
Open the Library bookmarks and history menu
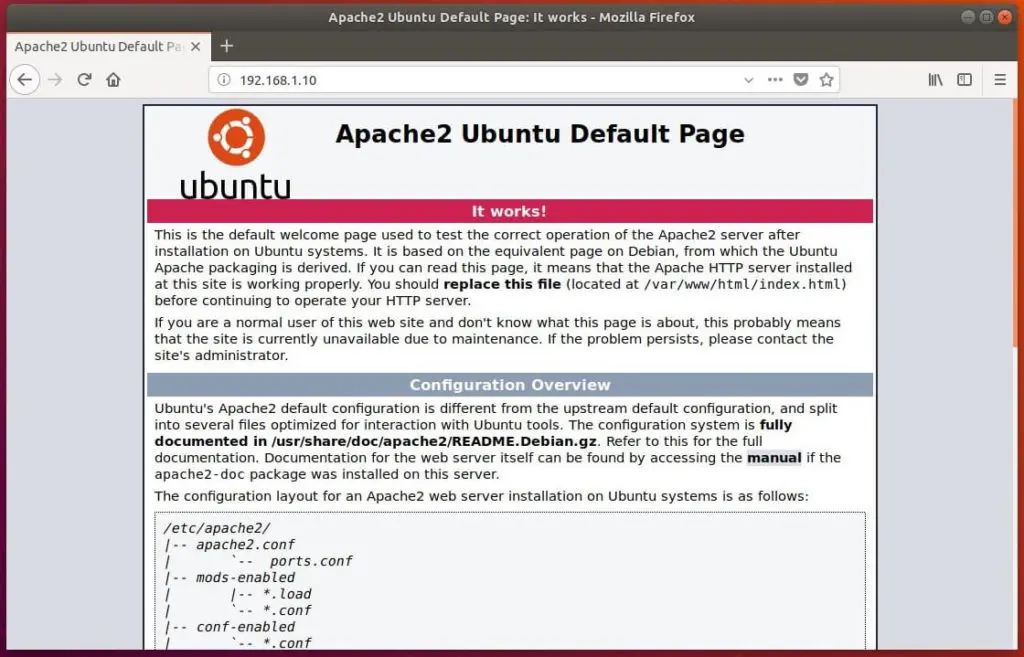pos(935,80)
